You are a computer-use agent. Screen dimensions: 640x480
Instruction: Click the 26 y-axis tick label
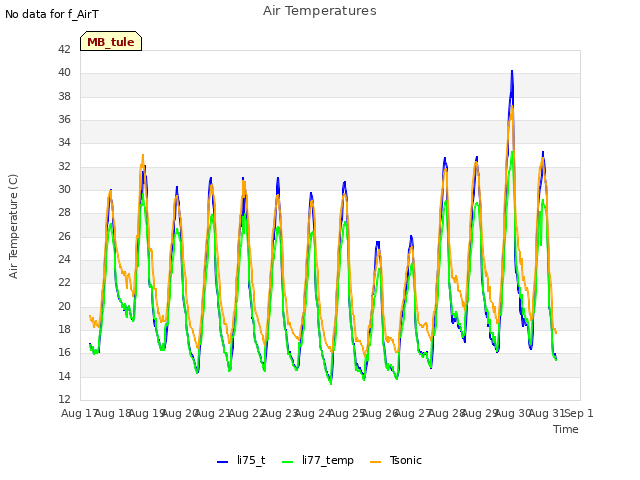point(64,236)
